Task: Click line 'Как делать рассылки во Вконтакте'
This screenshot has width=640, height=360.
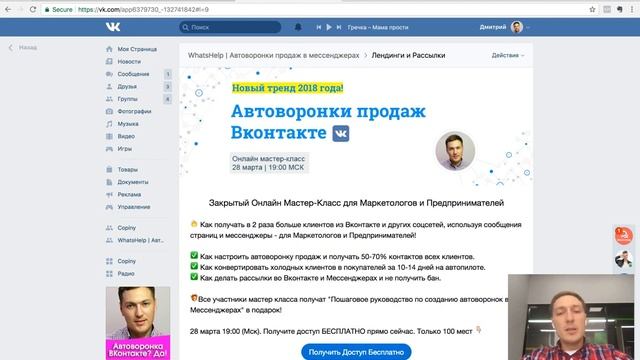Action: point(320,278)
